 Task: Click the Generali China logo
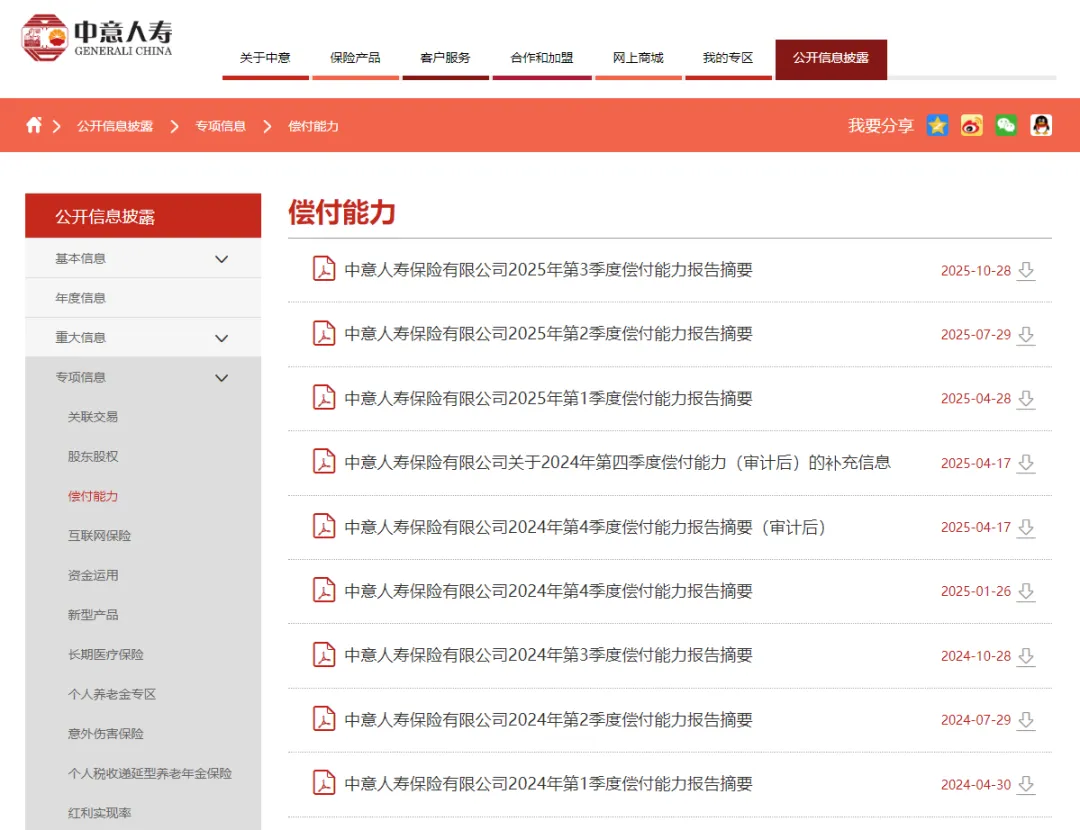pos(97,38)
